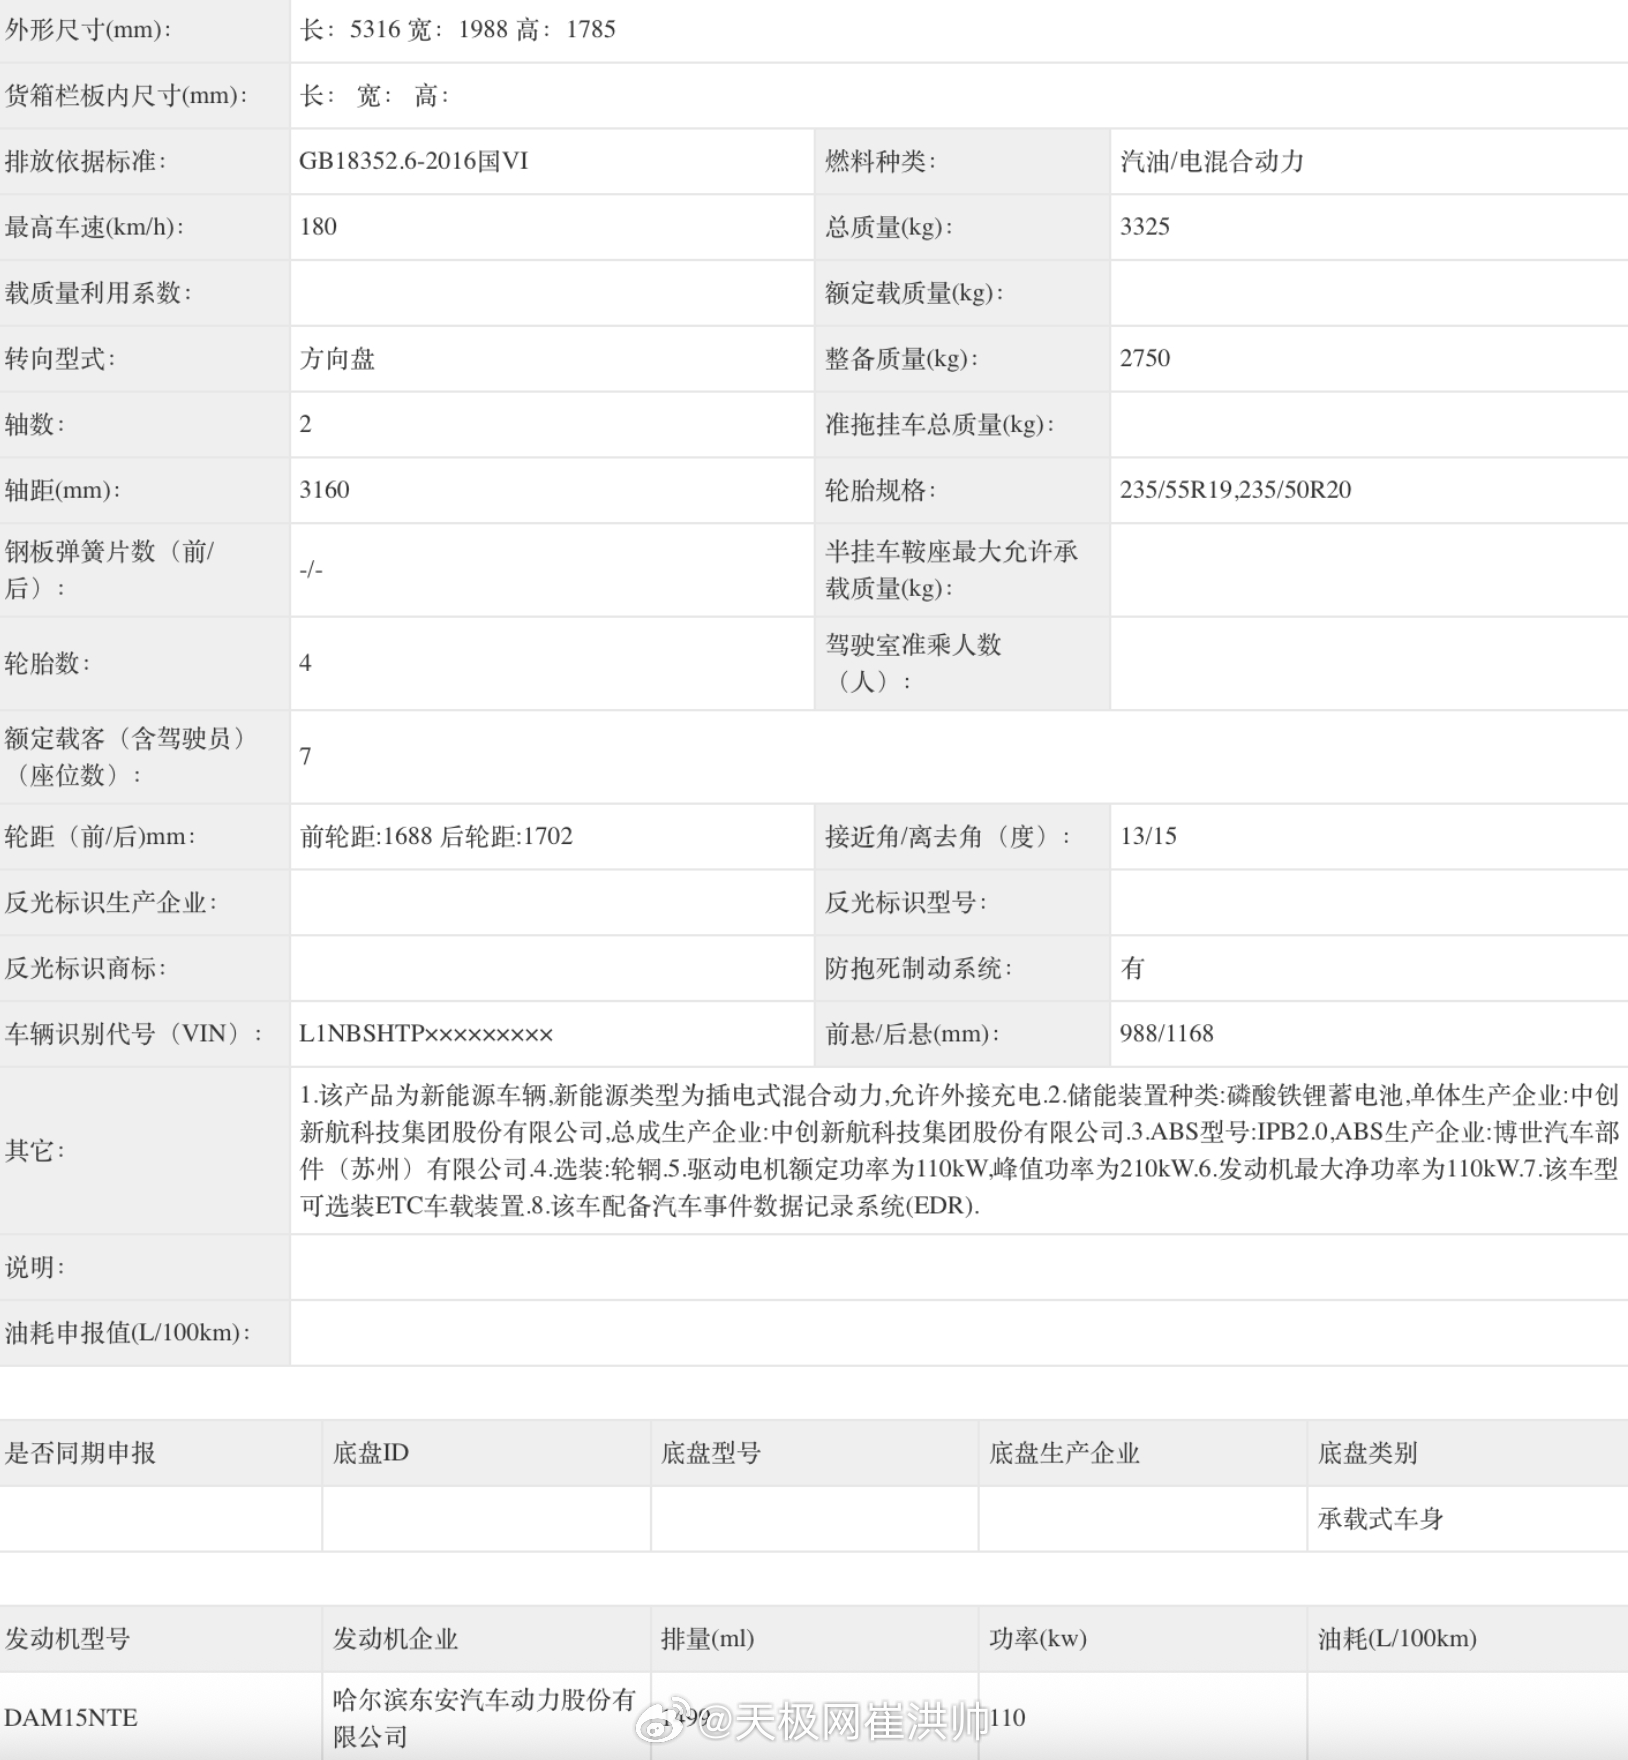Click the 燃料种类 label

(880, 161)
